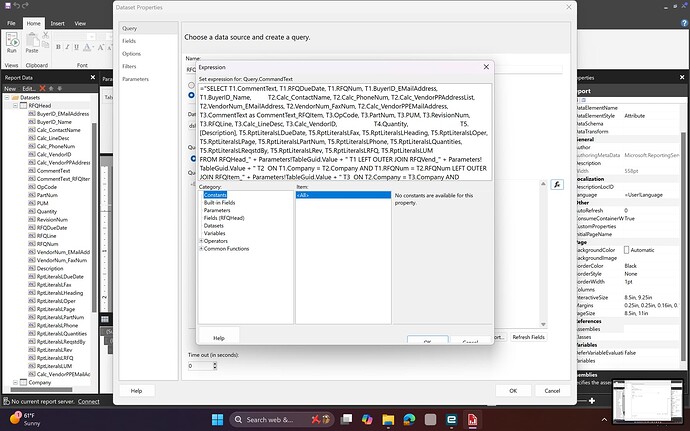Select the Filters page in Dataset Properties
The image size is (690, 431).
pyautogui.click(x=148, y=66)
